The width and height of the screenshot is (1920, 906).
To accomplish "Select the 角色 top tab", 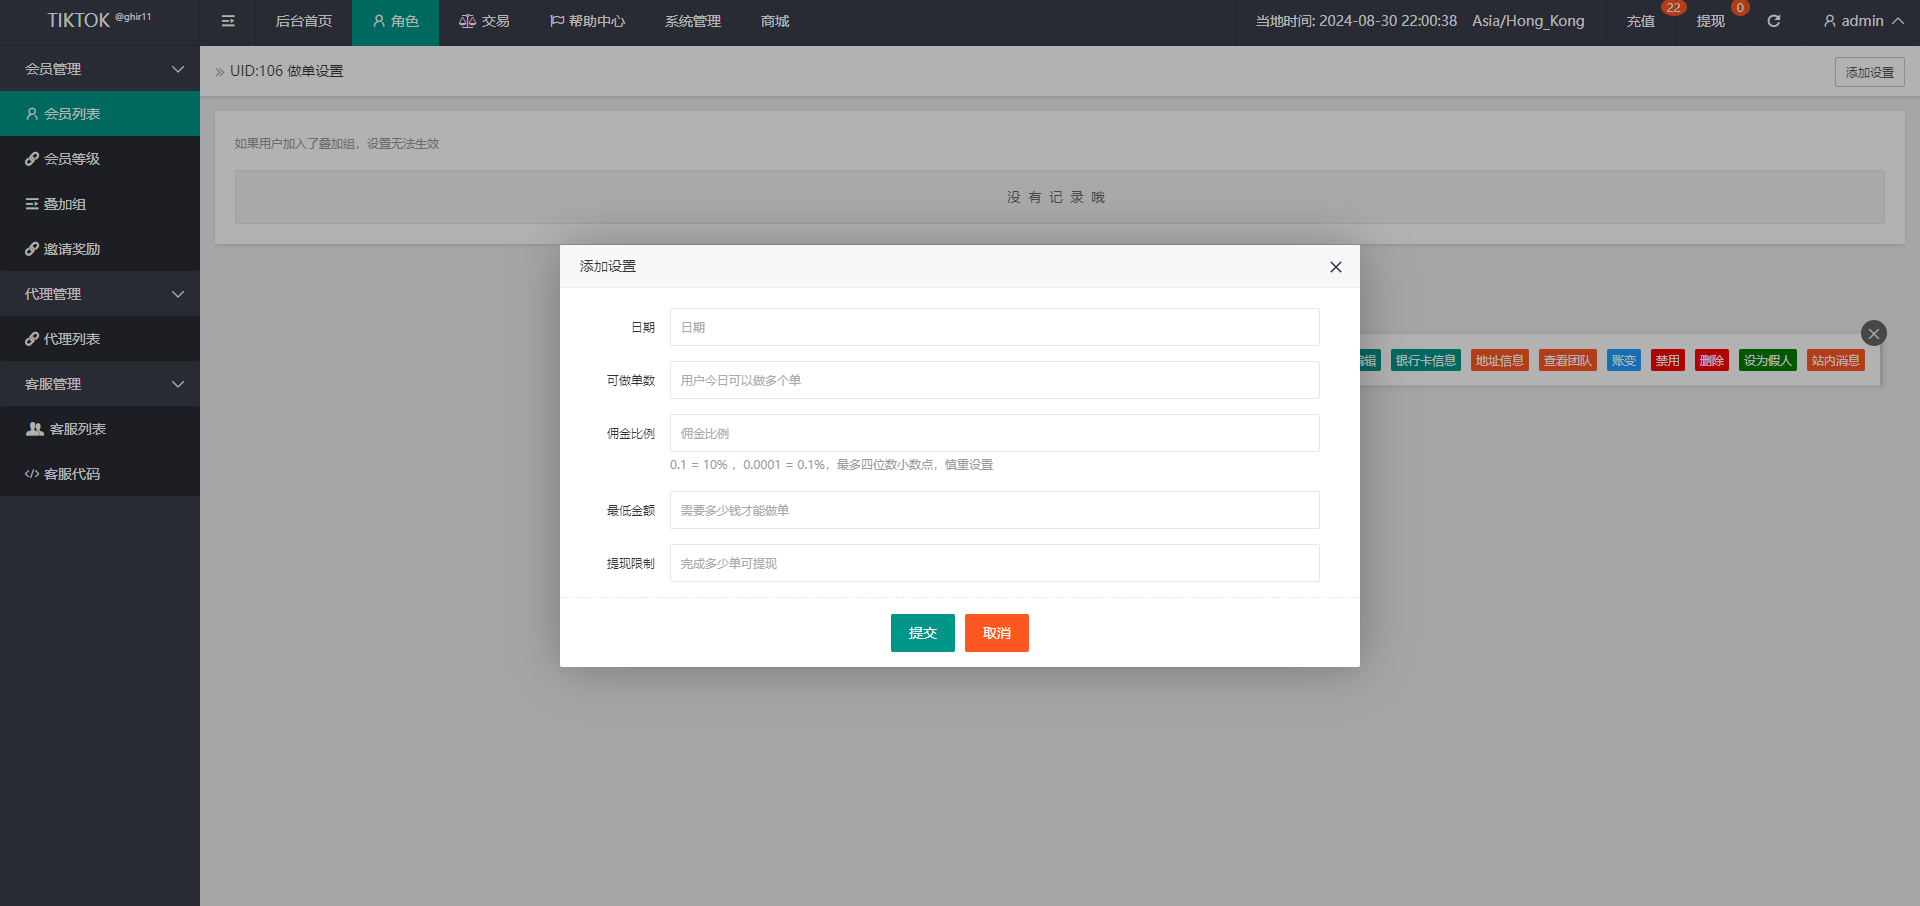I will click(x=395, y=21).
